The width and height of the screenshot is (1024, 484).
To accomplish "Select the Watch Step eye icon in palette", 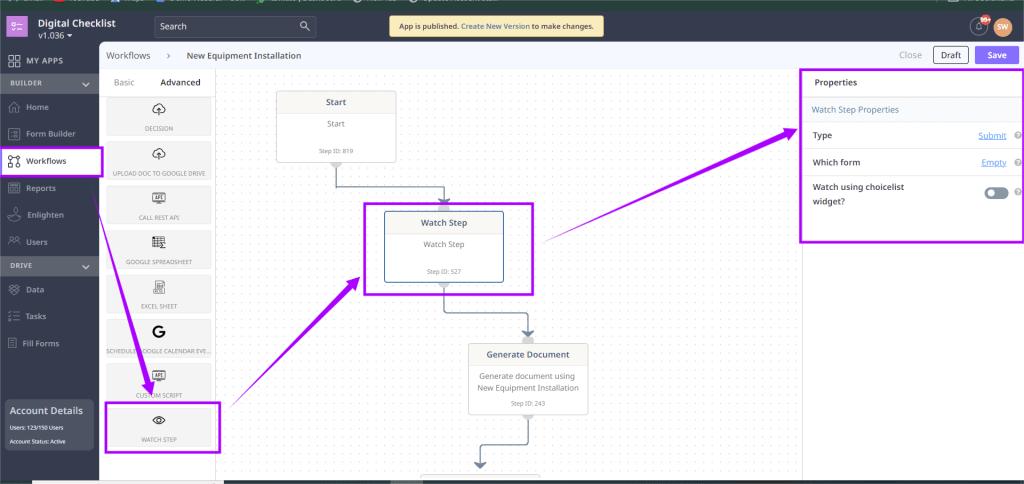I will (158, 420).
